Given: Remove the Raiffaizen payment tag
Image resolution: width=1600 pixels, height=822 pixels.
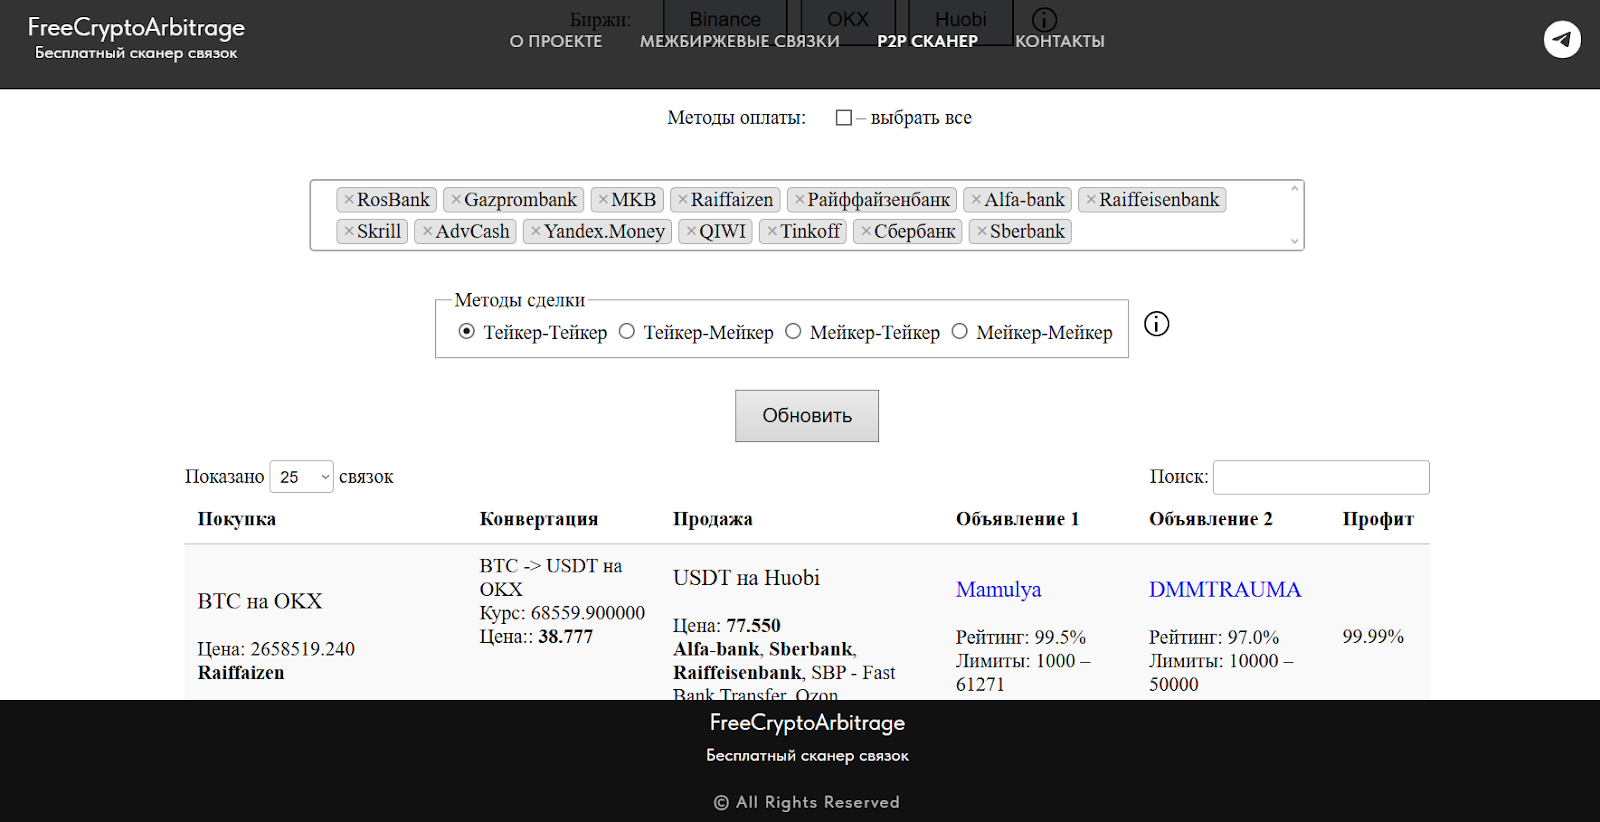Looking at the screenshot, I should click(x=683, y=200).
